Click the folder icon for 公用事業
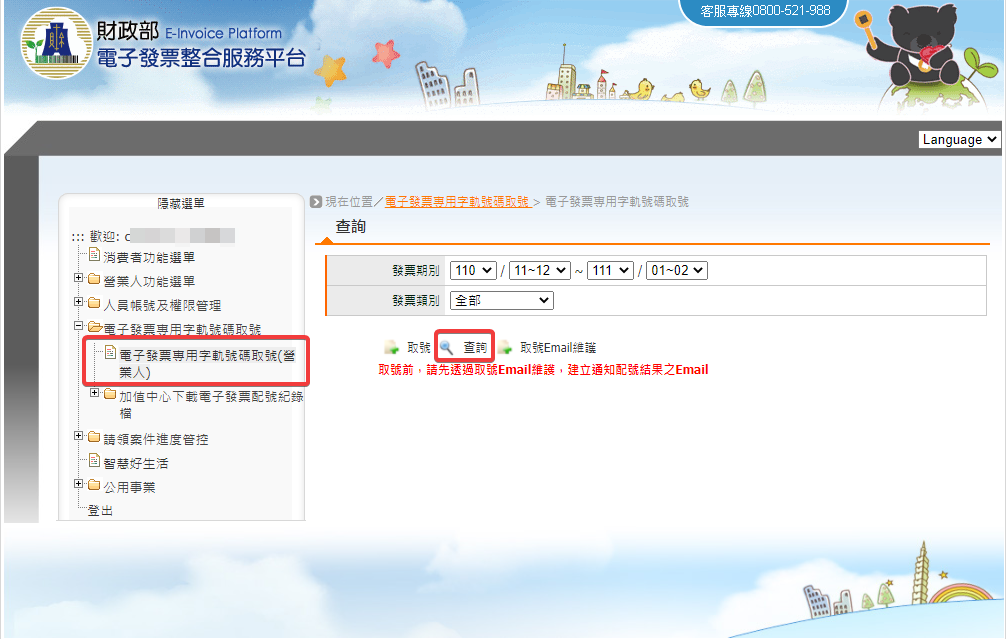 (94, 487)
